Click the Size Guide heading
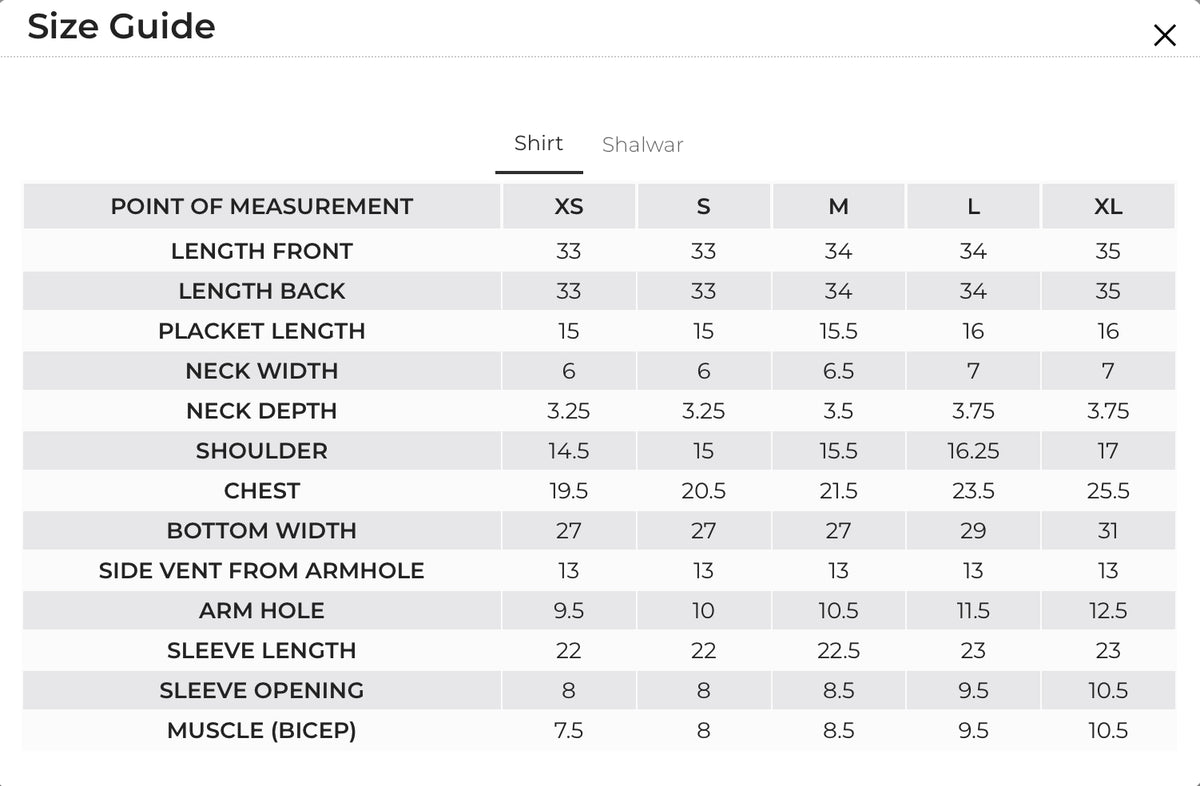1200x786 pixels. [x=121, y=27]
